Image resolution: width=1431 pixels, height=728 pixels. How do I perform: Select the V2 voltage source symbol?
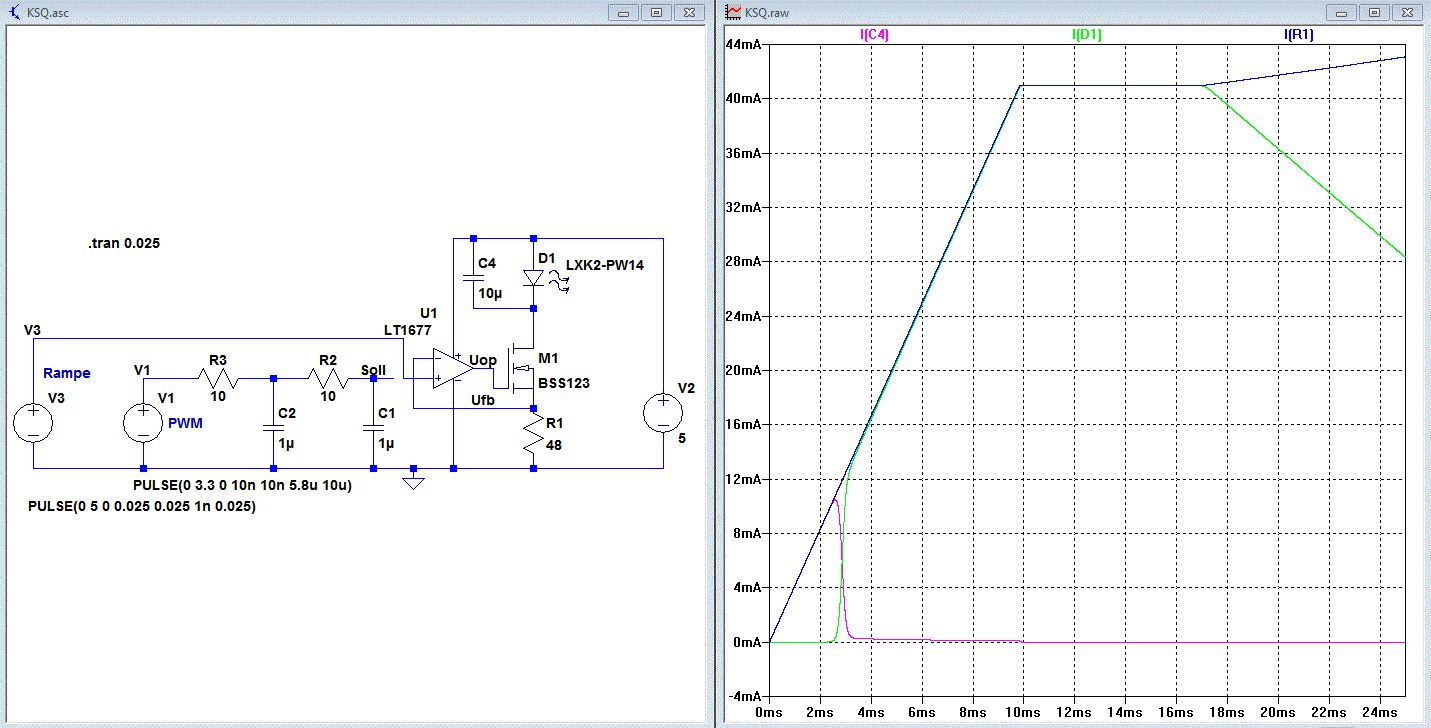click(663, 414)
